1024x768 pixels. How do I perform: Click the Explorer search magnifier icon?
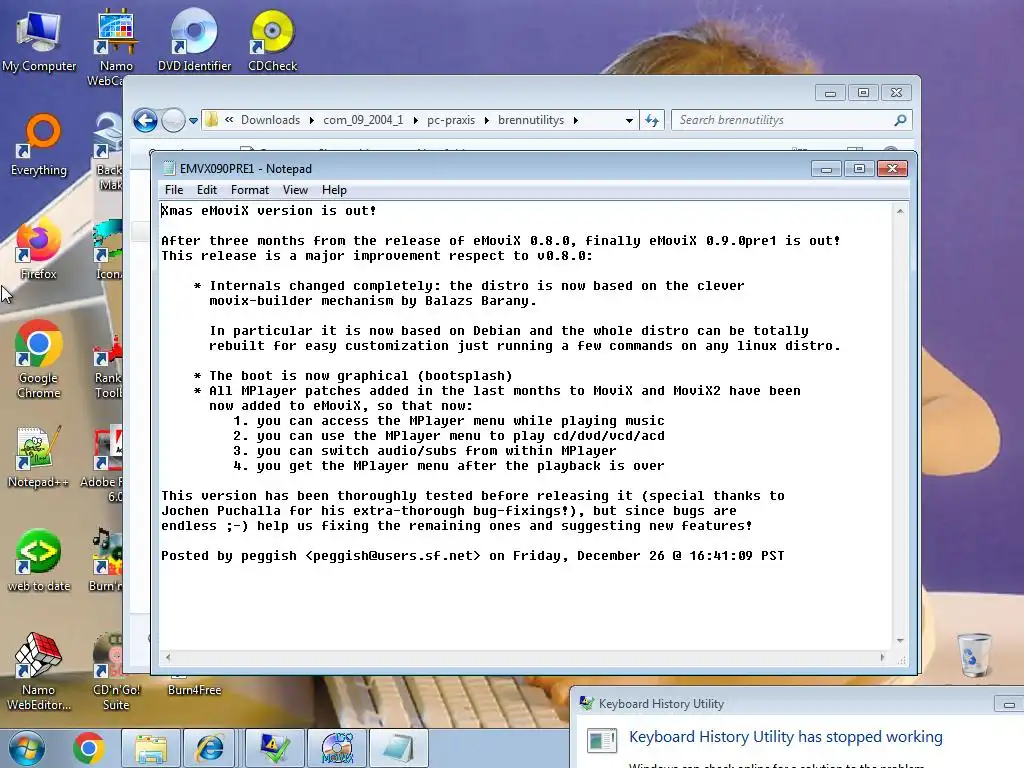pyautogui.click(x=900, y=120)
